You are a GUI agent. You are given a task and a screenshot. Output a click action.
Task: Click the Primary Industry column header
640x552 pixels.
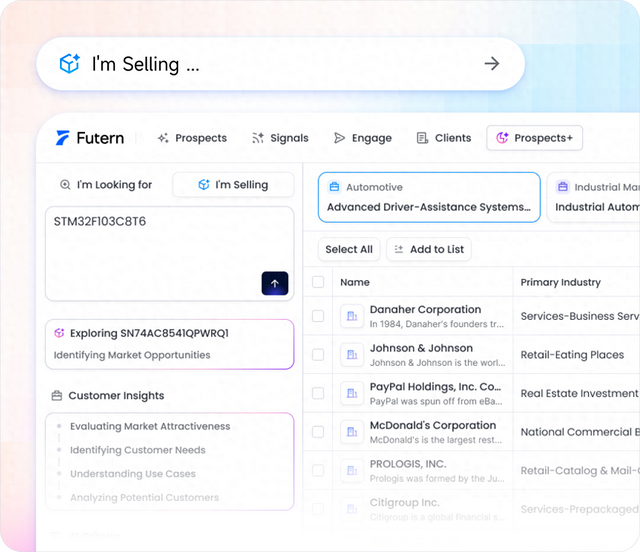coord(560,282)
